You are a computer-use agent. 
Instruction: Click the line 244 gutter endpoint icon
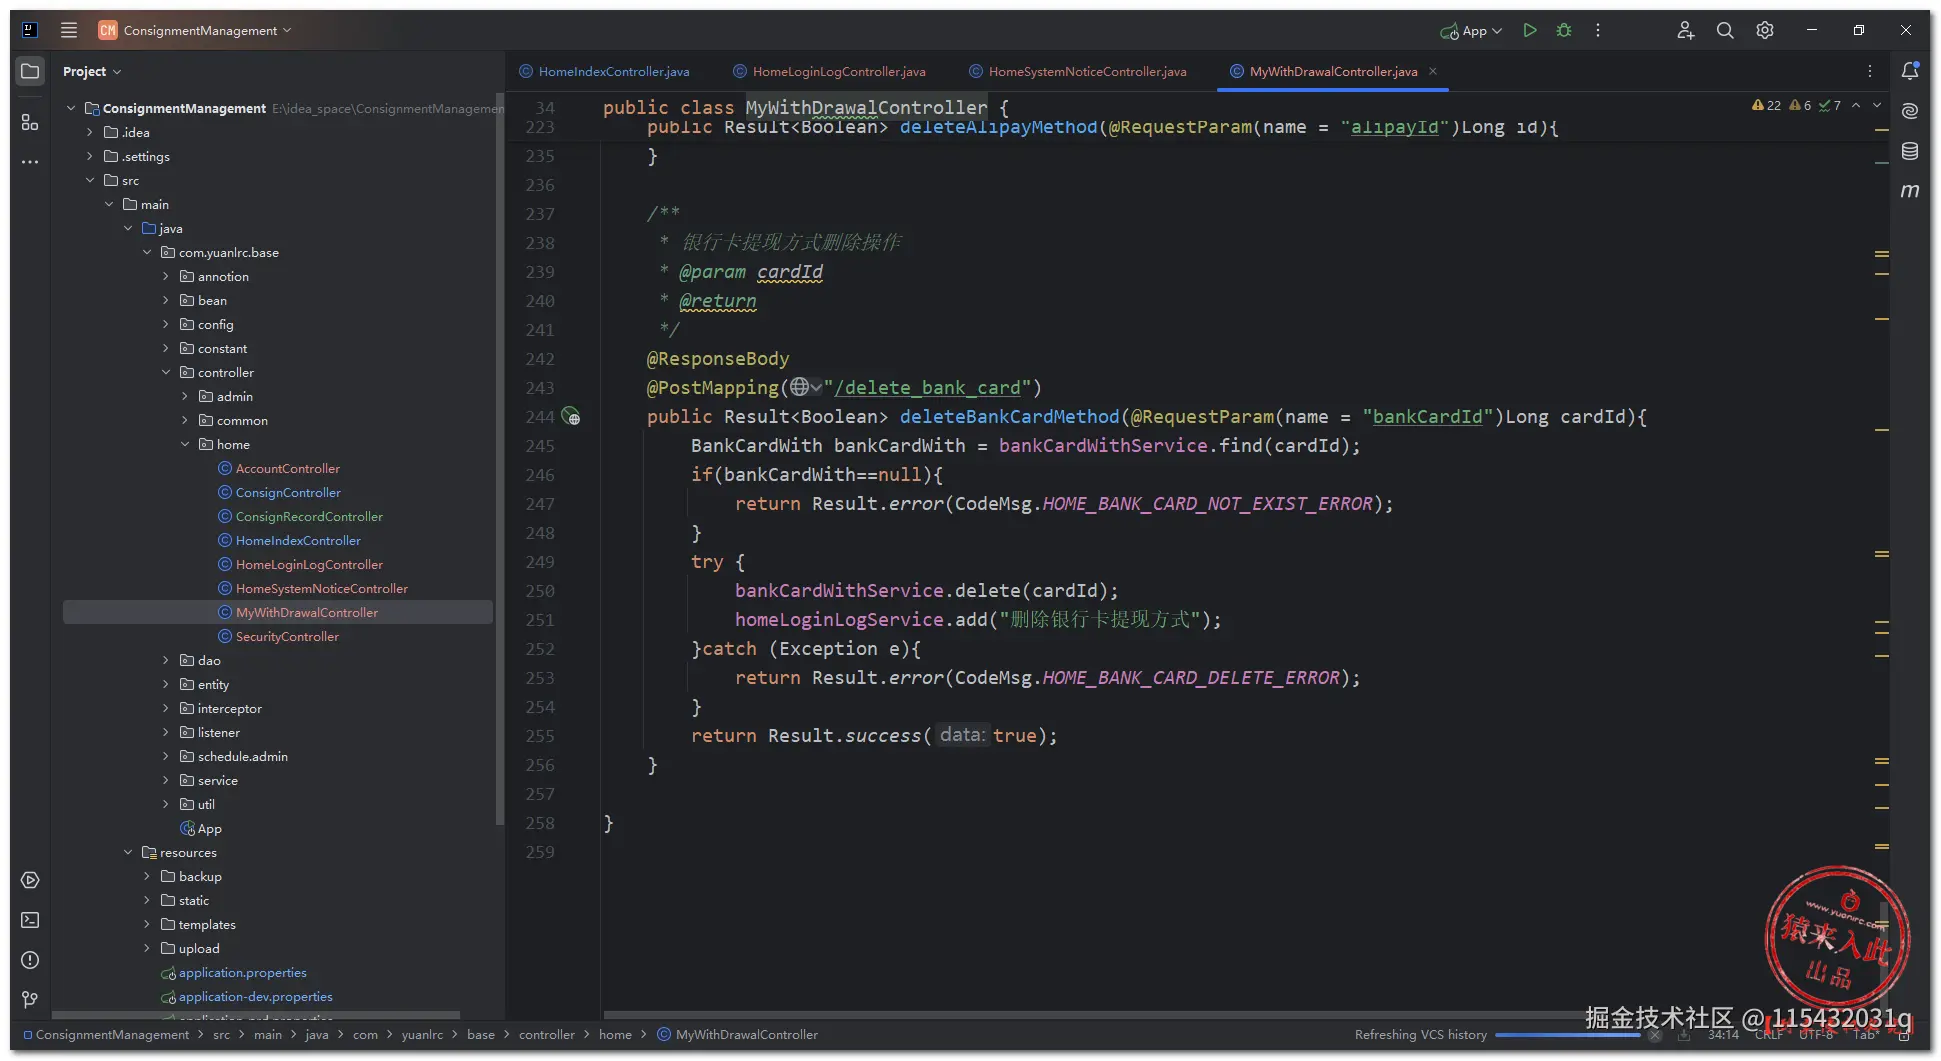[571, 416]
